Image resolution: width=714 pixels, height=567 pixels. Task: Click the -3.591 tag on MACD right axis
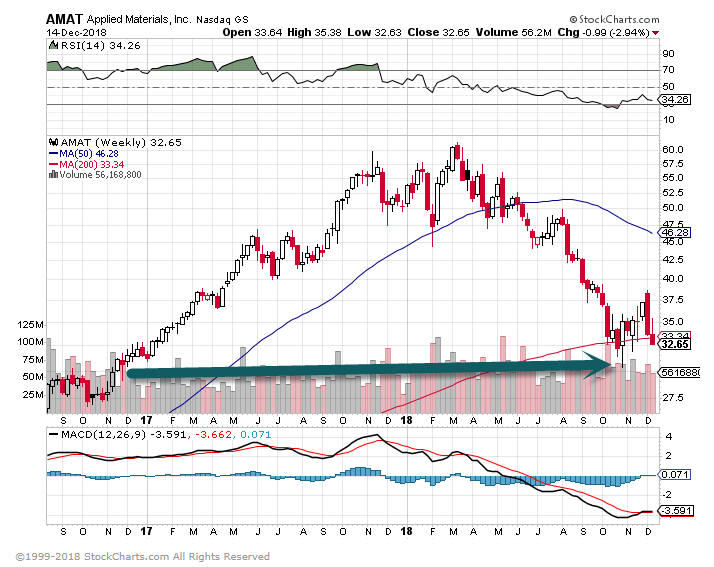[x=676, y=511]
